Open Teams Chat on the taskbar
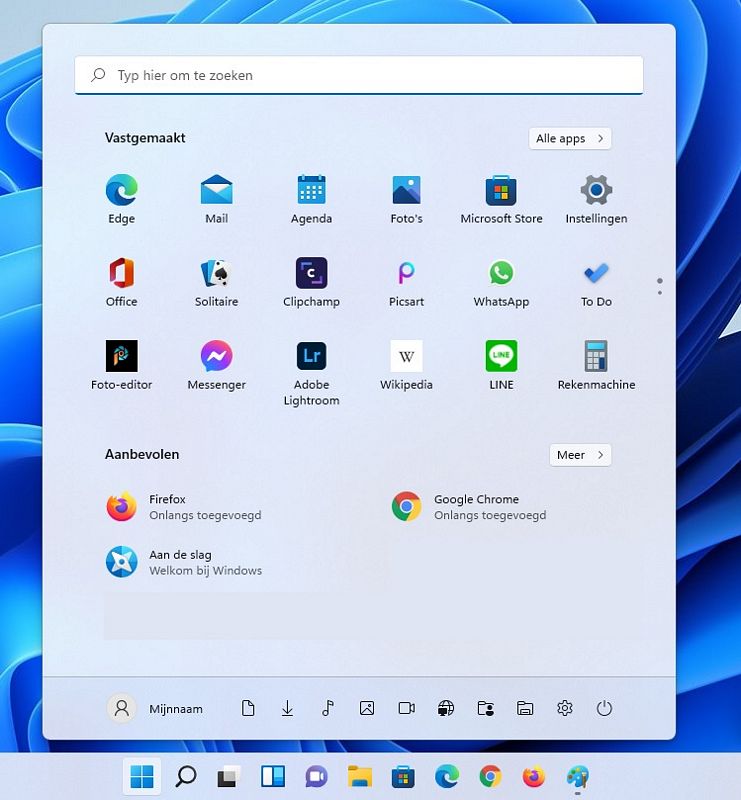This screenshot has width=741, height=800. pos(316,777)
